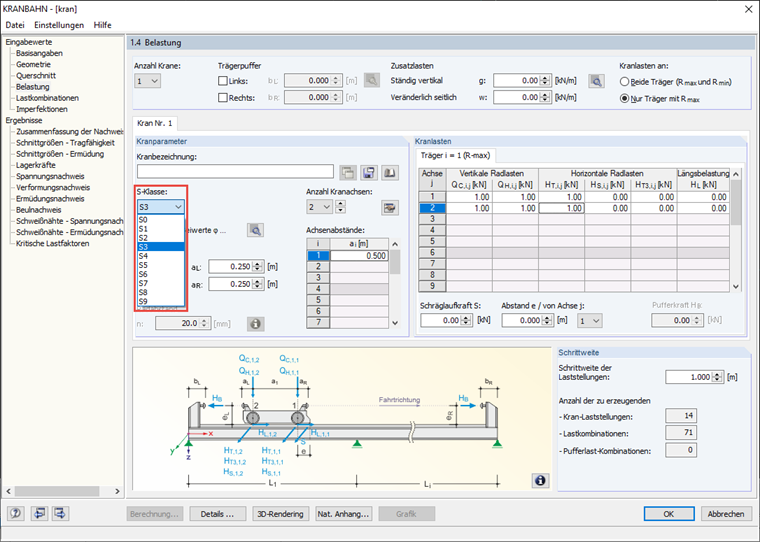Click the Schräglaufkraft S input field

[446, 320]
